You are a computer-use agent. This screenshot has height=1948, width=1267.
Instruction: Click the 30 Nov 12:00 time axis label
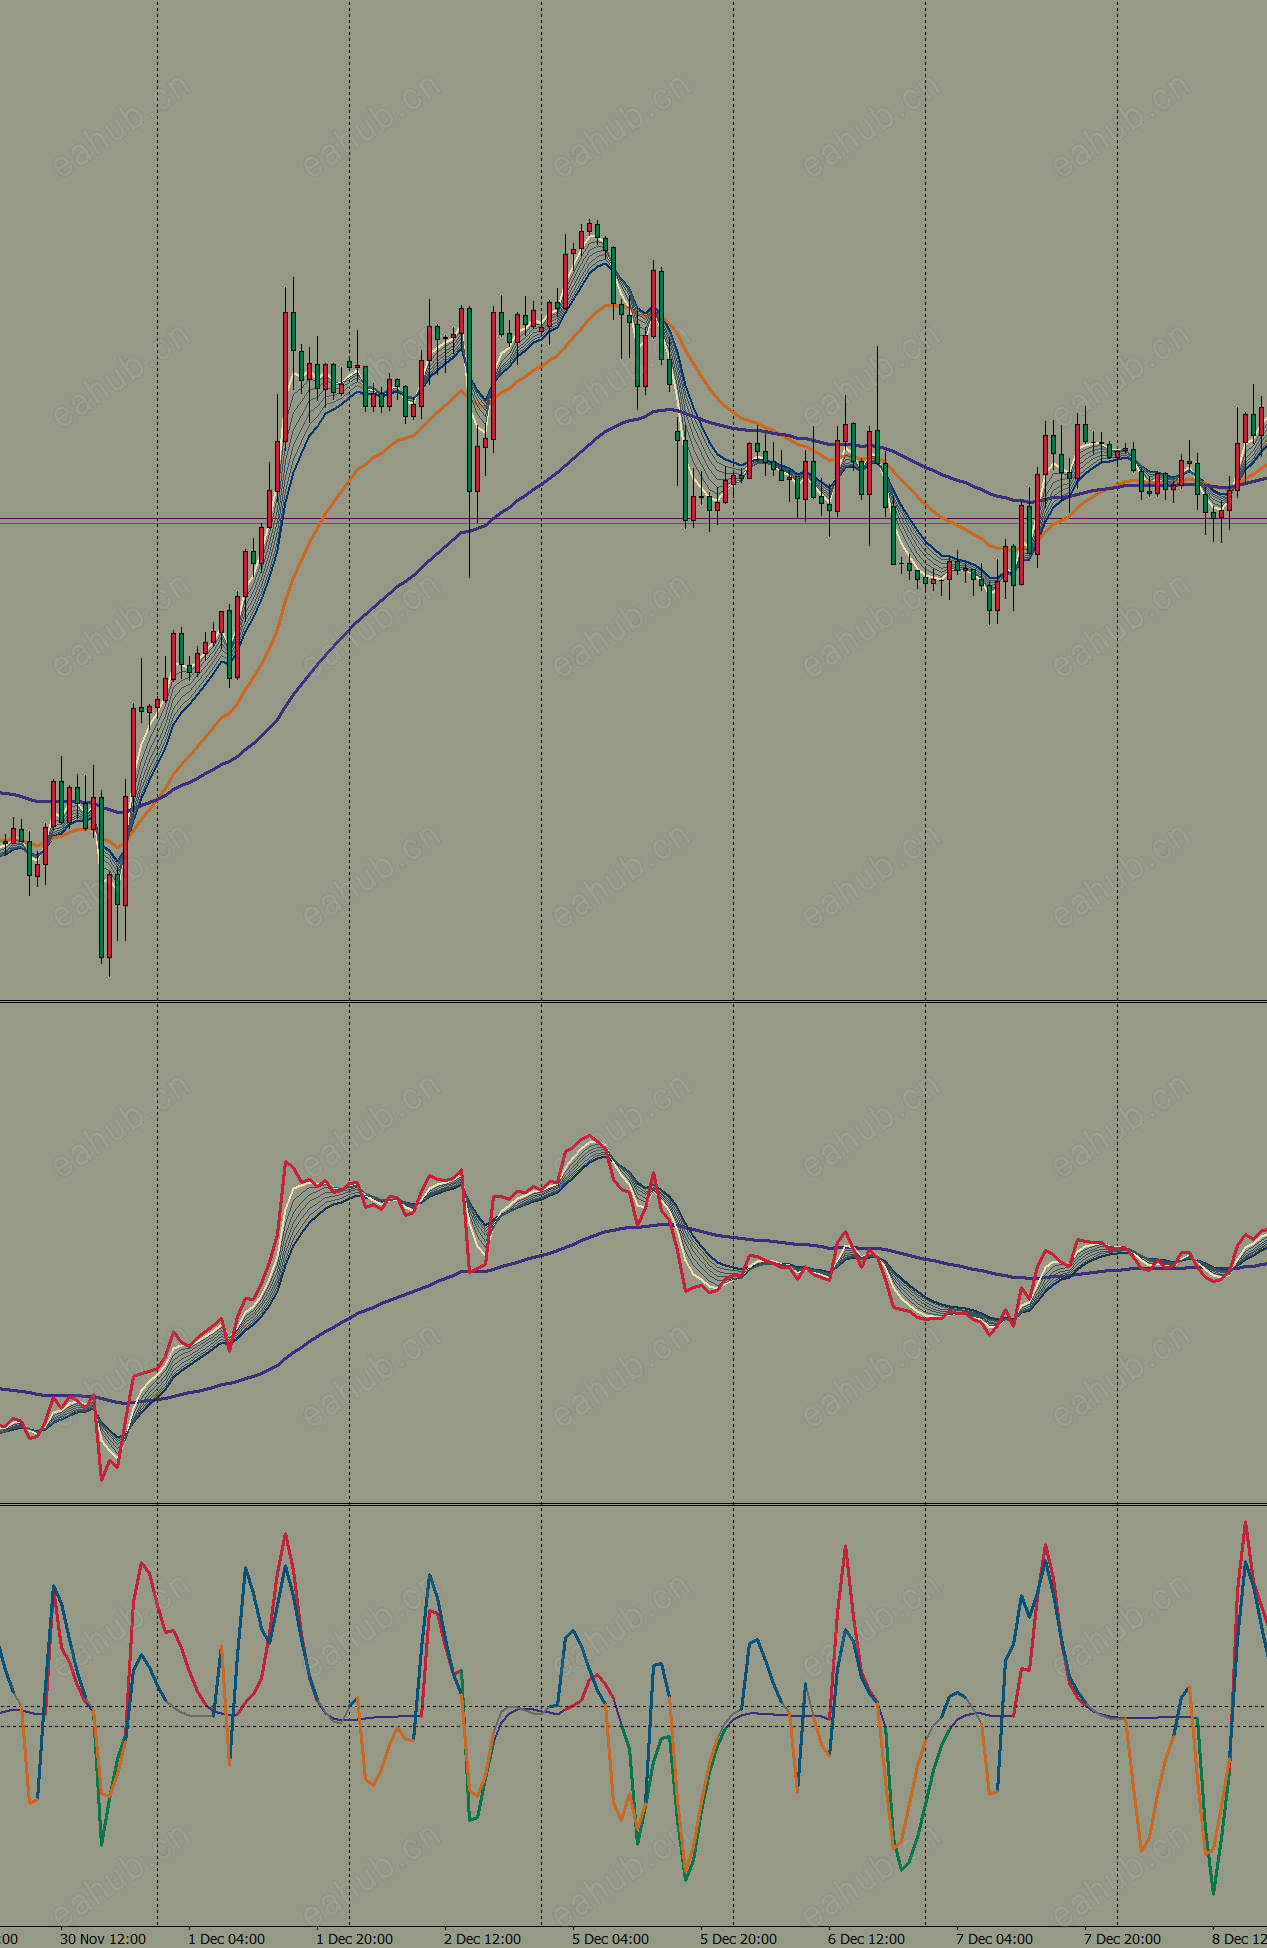click(103, 1938)
